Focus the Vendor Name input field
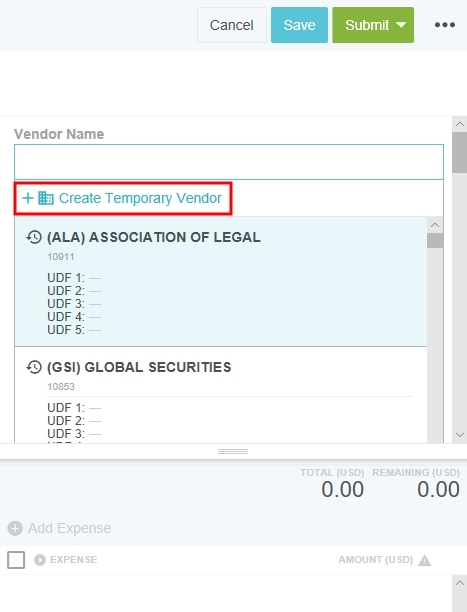Image resolution: width=467 pixels, height=612 pixels. (x=229, y=162)
